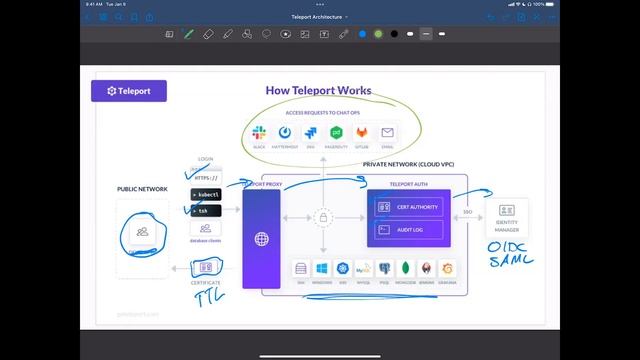Click the PagerDuty icon in the diagram

(336, 133)
